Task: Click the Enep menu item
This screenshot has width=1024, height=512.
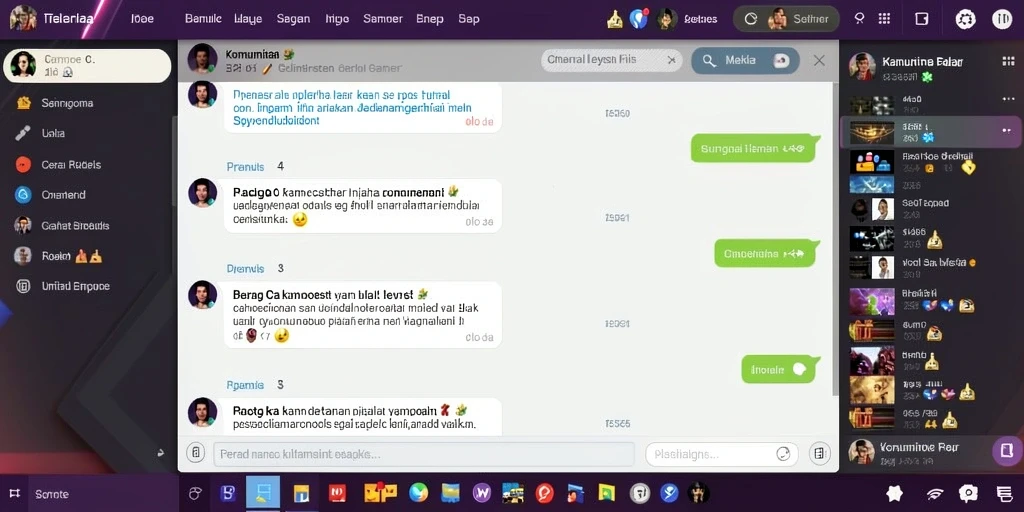Action: 430,19
